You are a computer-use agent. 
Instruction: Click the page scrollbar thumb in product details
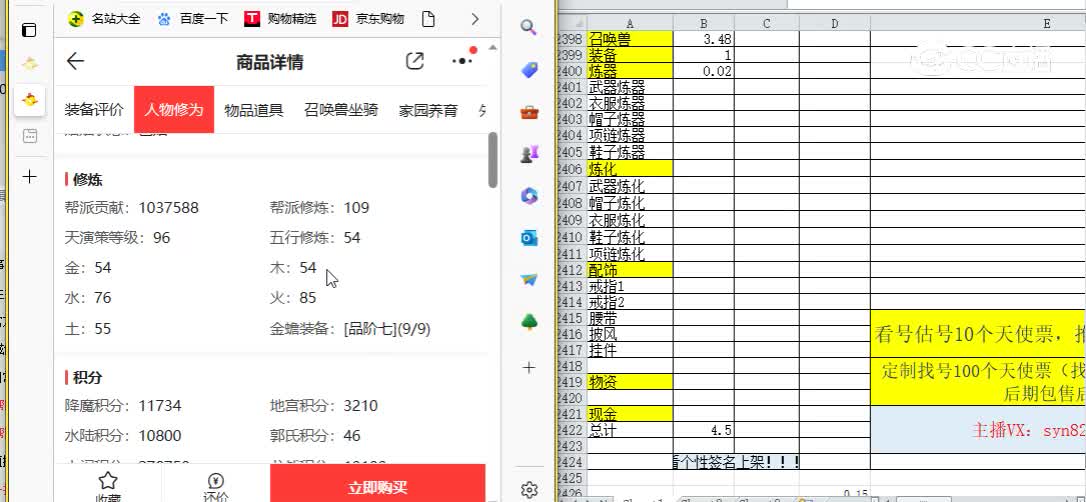click(x=492, y=160)
